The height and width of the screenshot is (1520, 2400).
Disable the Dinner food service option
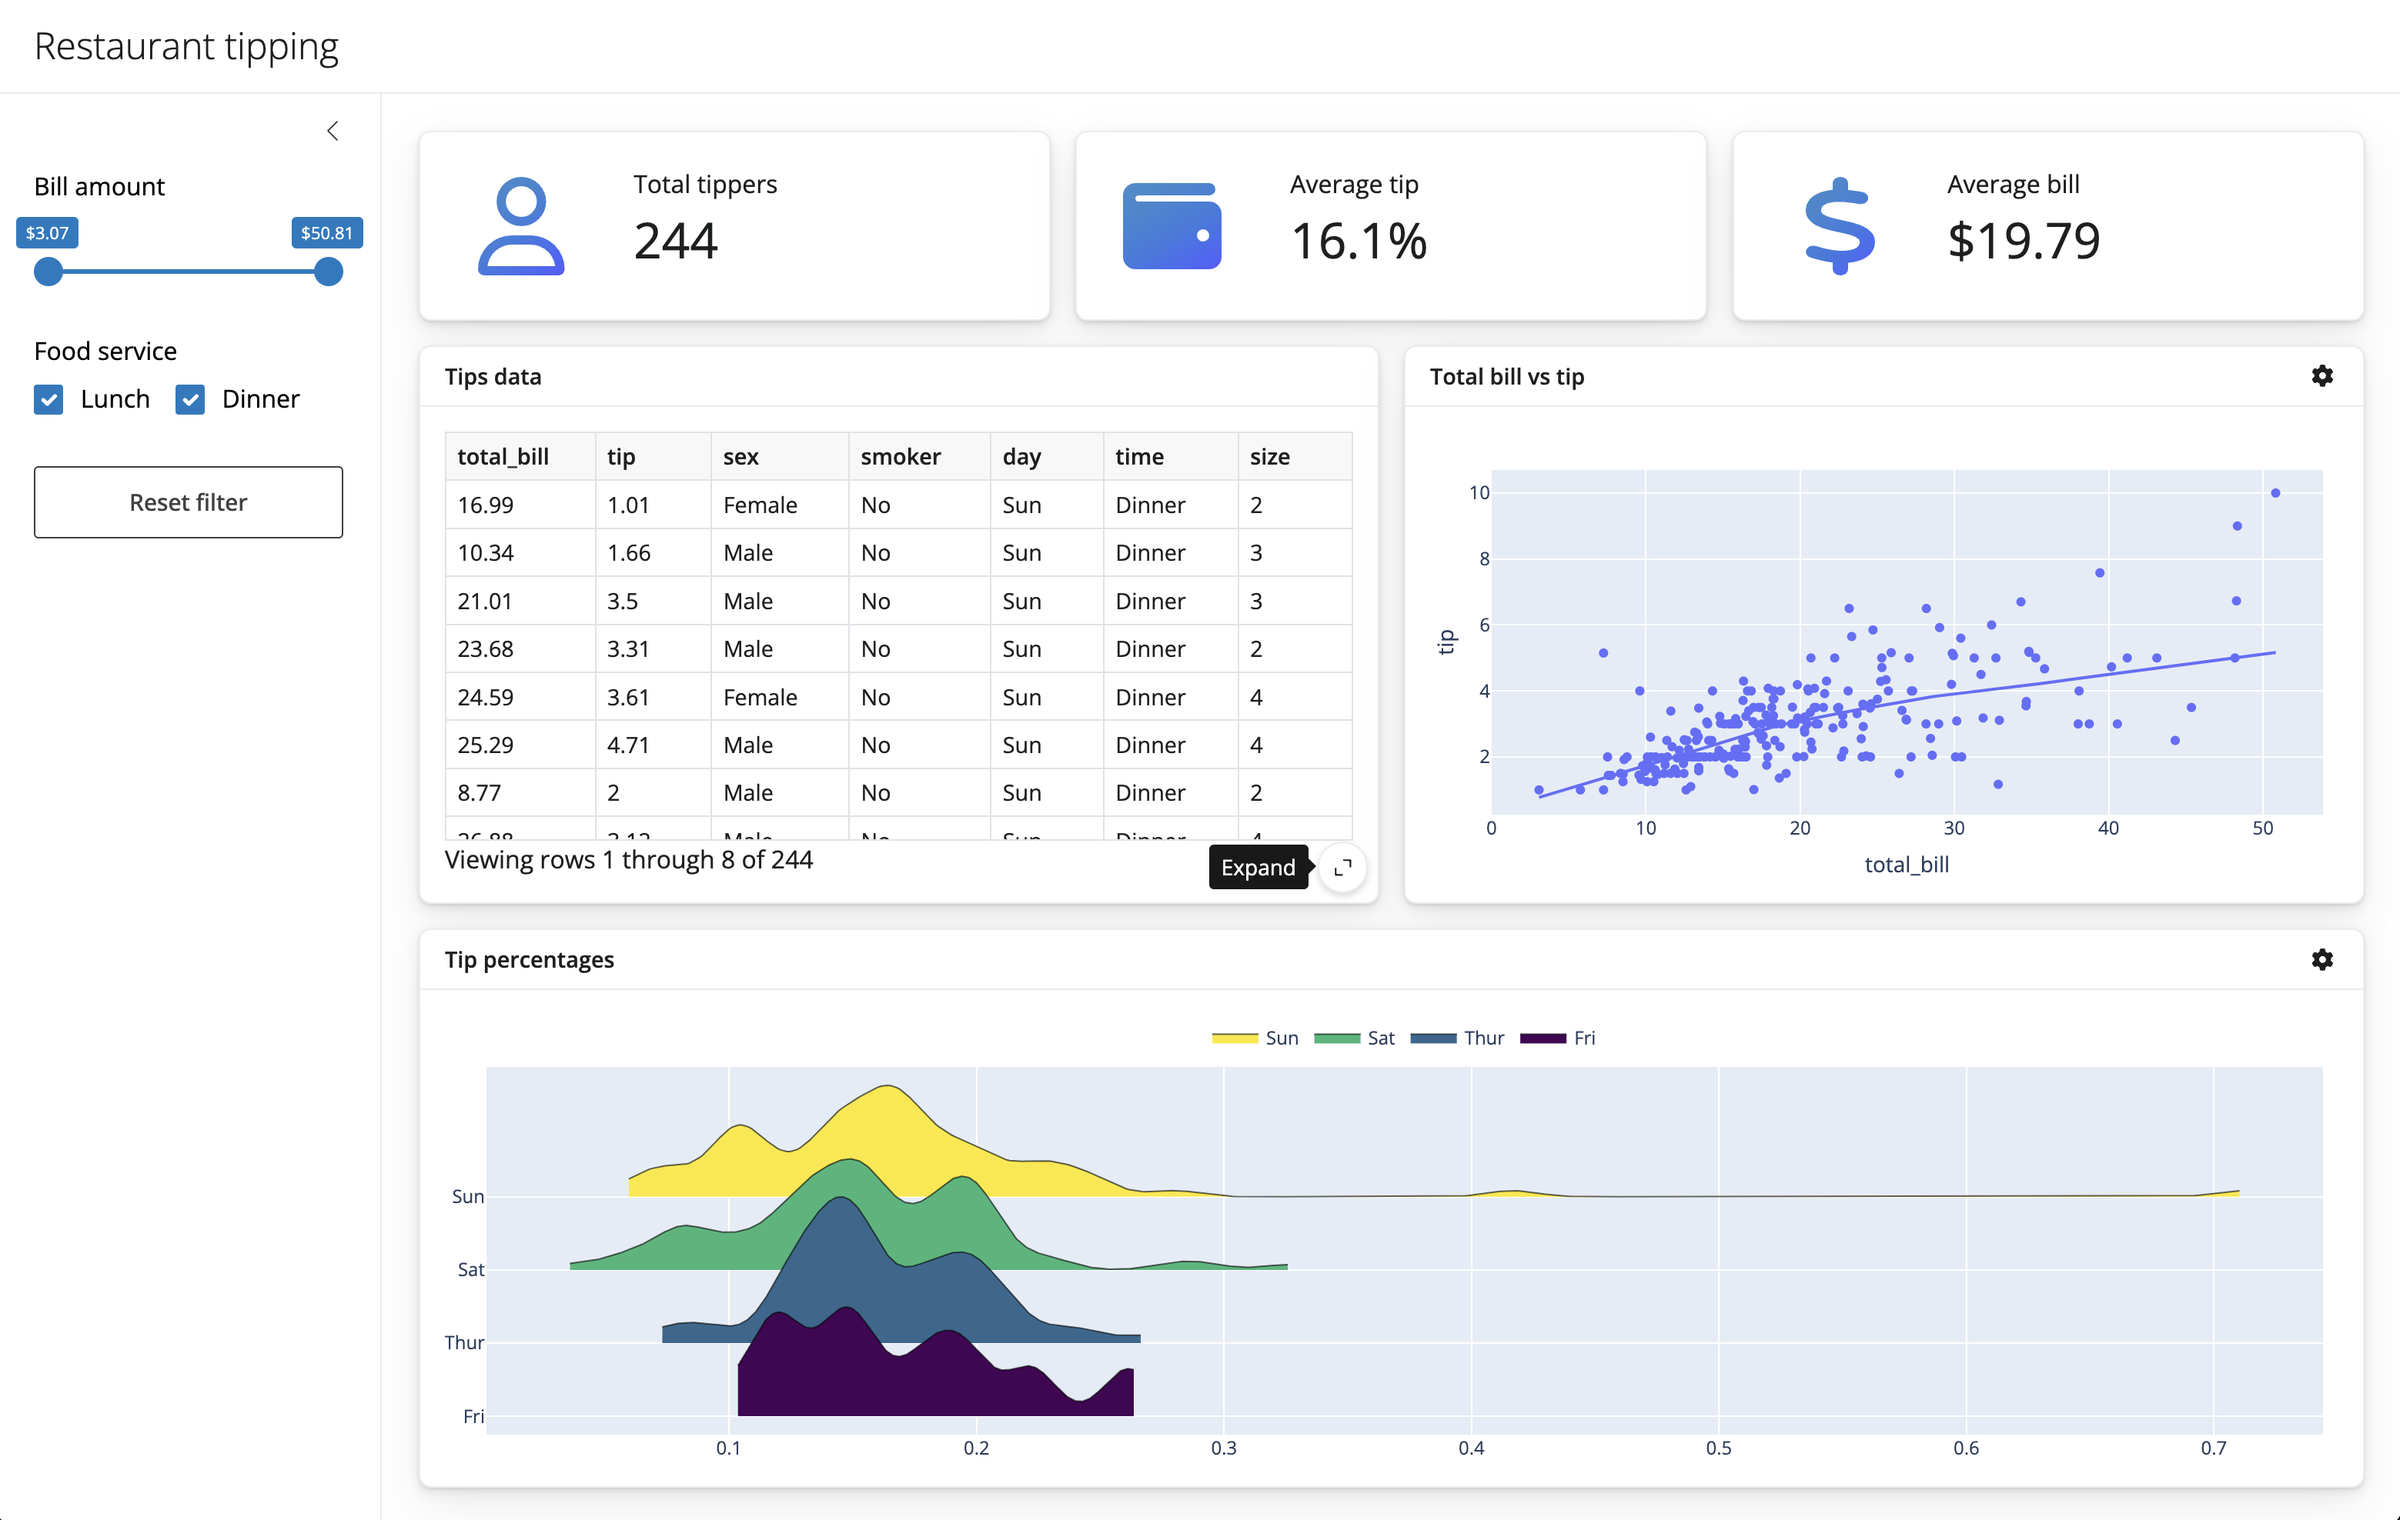(x=190, y=399)
